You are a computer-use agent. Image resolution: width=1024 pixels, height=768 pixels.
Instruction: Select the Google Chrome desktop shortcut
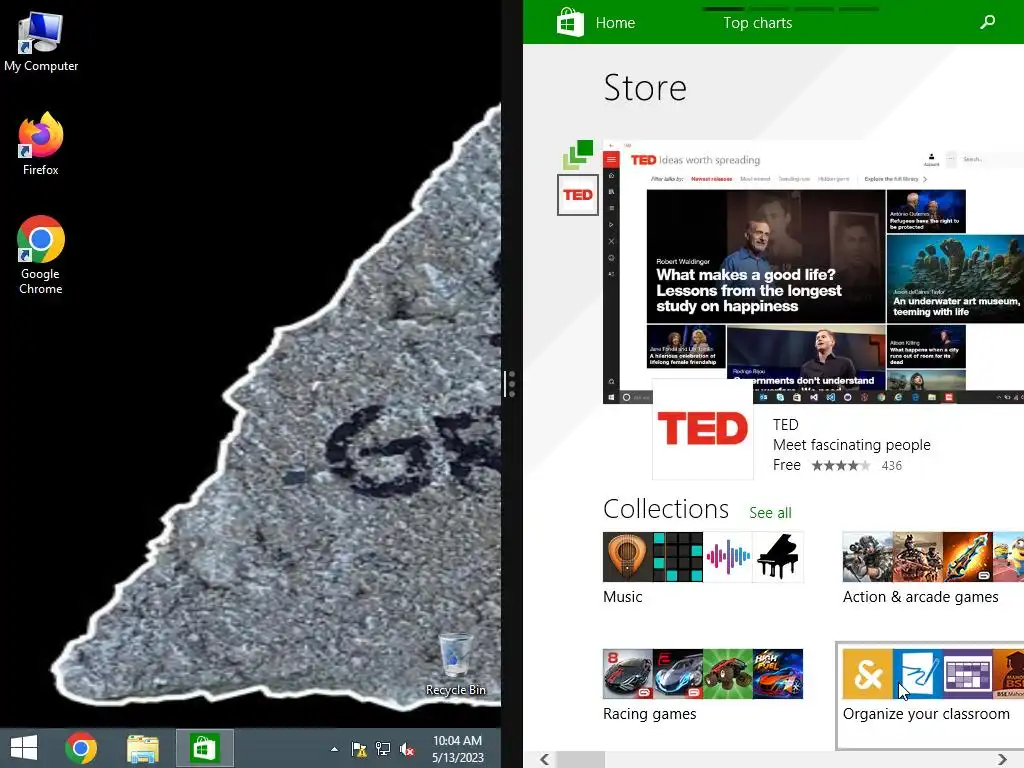click(40, 255)
